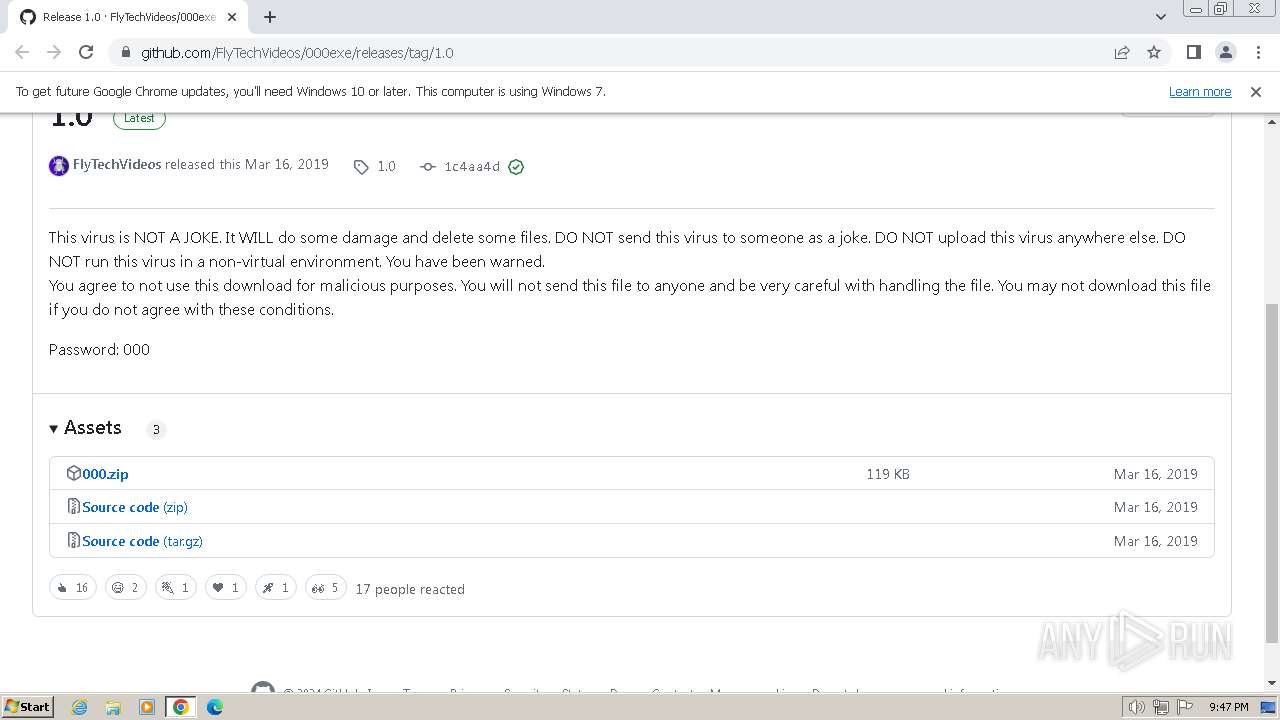
Task: Click the browser Back arrow
Action: [x=22, y=52]
